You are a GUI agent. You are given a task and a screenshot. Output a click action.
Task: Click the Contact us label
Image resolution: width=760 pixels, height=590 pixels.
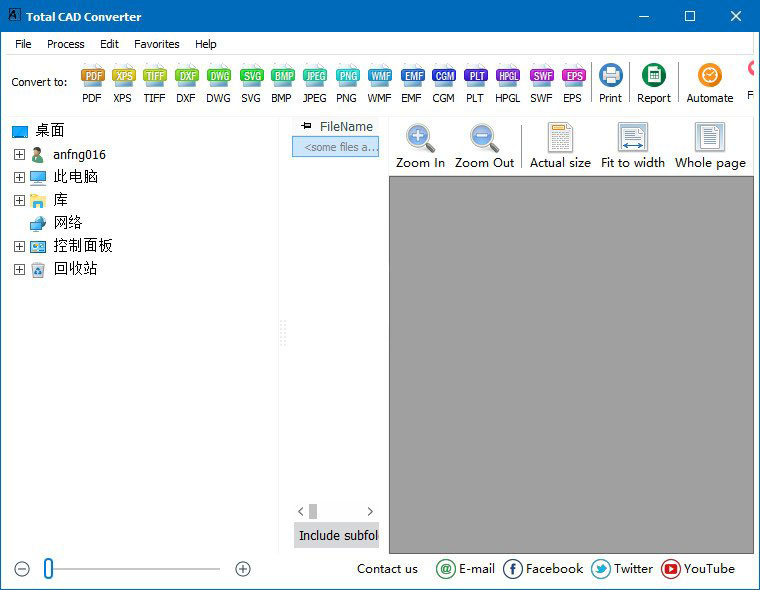(387, 569)
